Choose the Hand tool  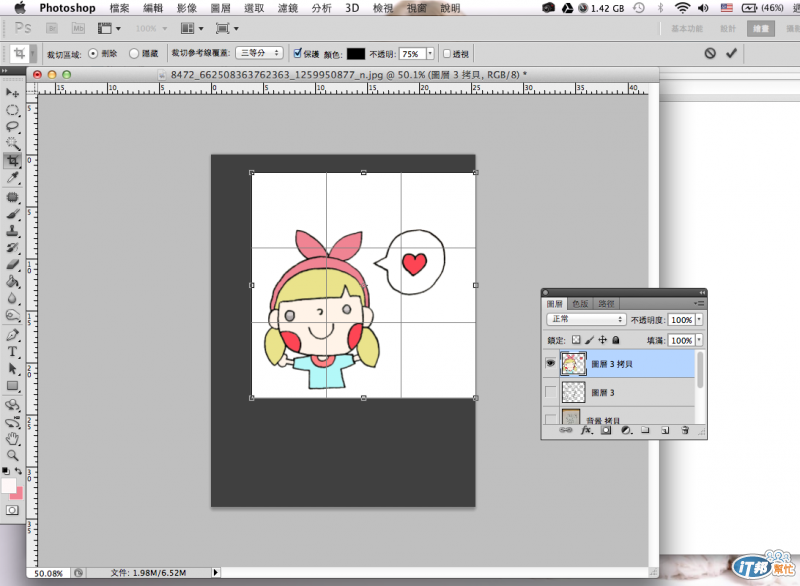pos(13,438)
